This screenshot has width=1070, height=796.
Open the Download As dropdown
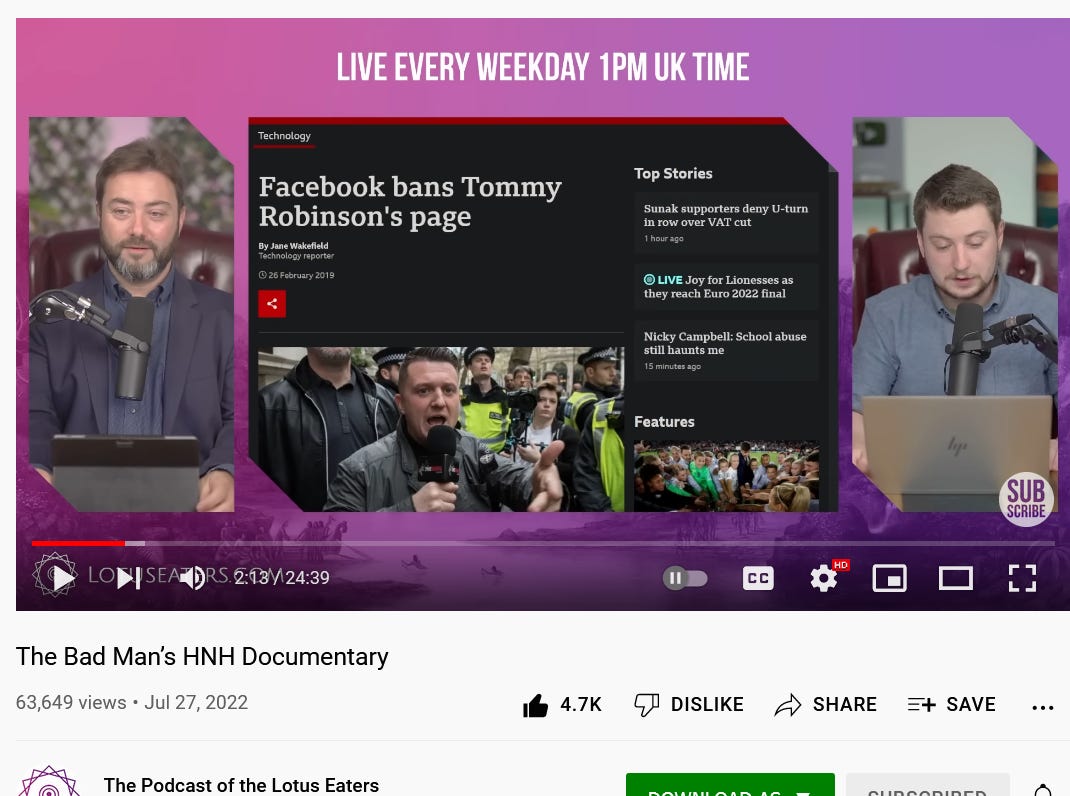730,785
